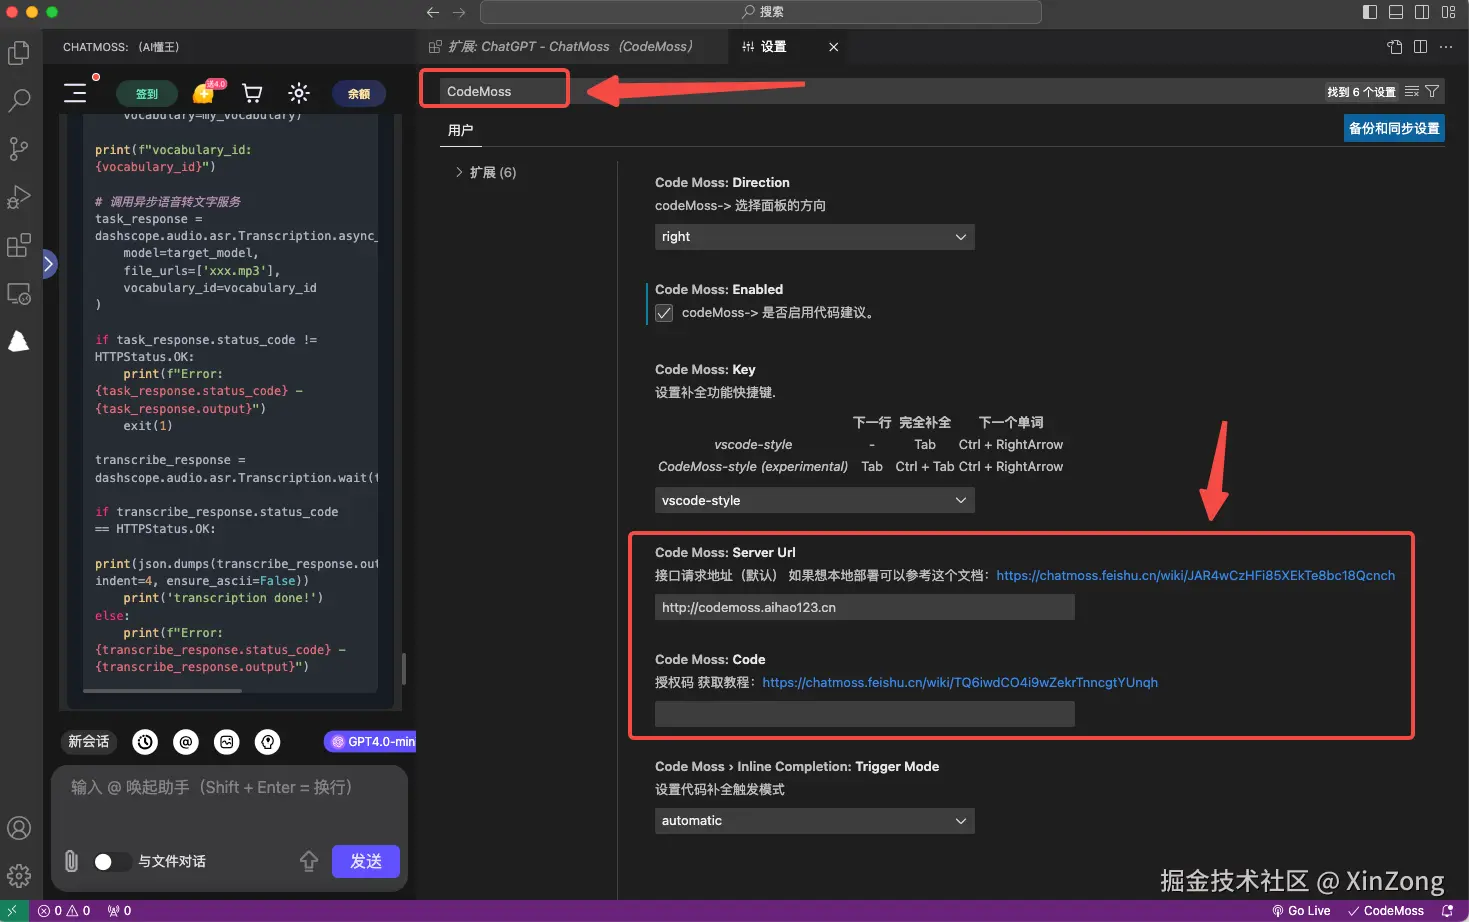
Task: Open the shopping cart icon
Action: [252, 93]
